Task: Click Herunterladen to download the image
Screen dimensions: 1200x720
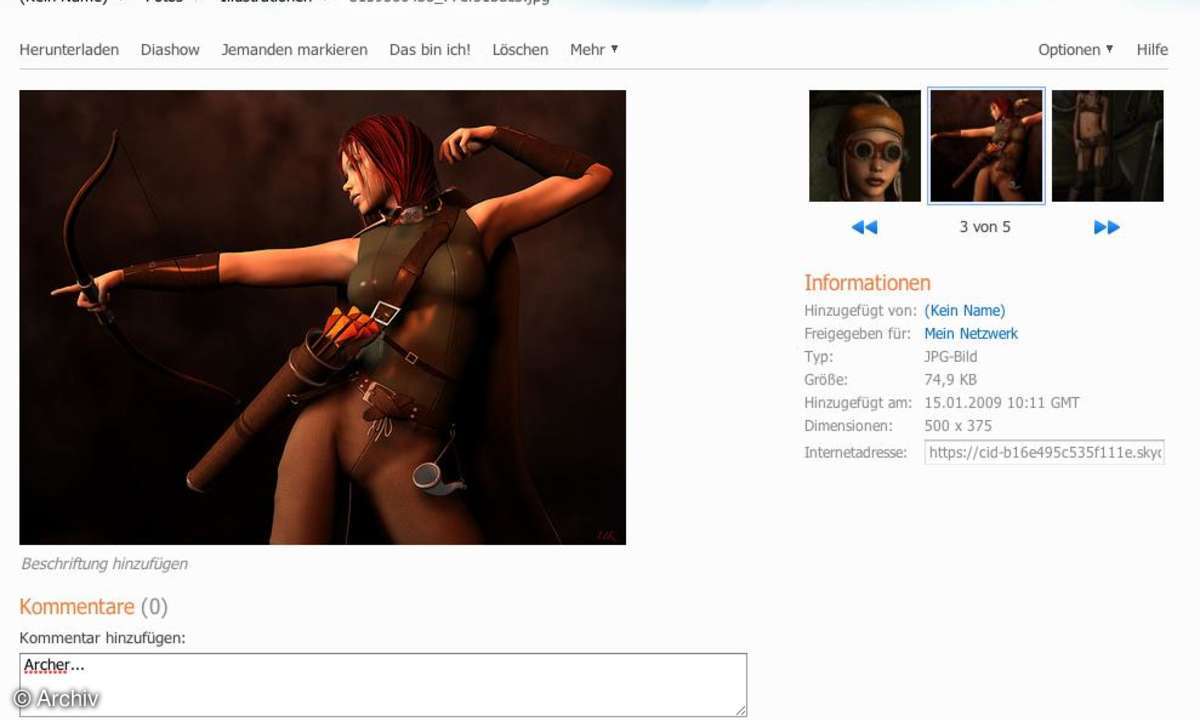Action: point(69,49)
